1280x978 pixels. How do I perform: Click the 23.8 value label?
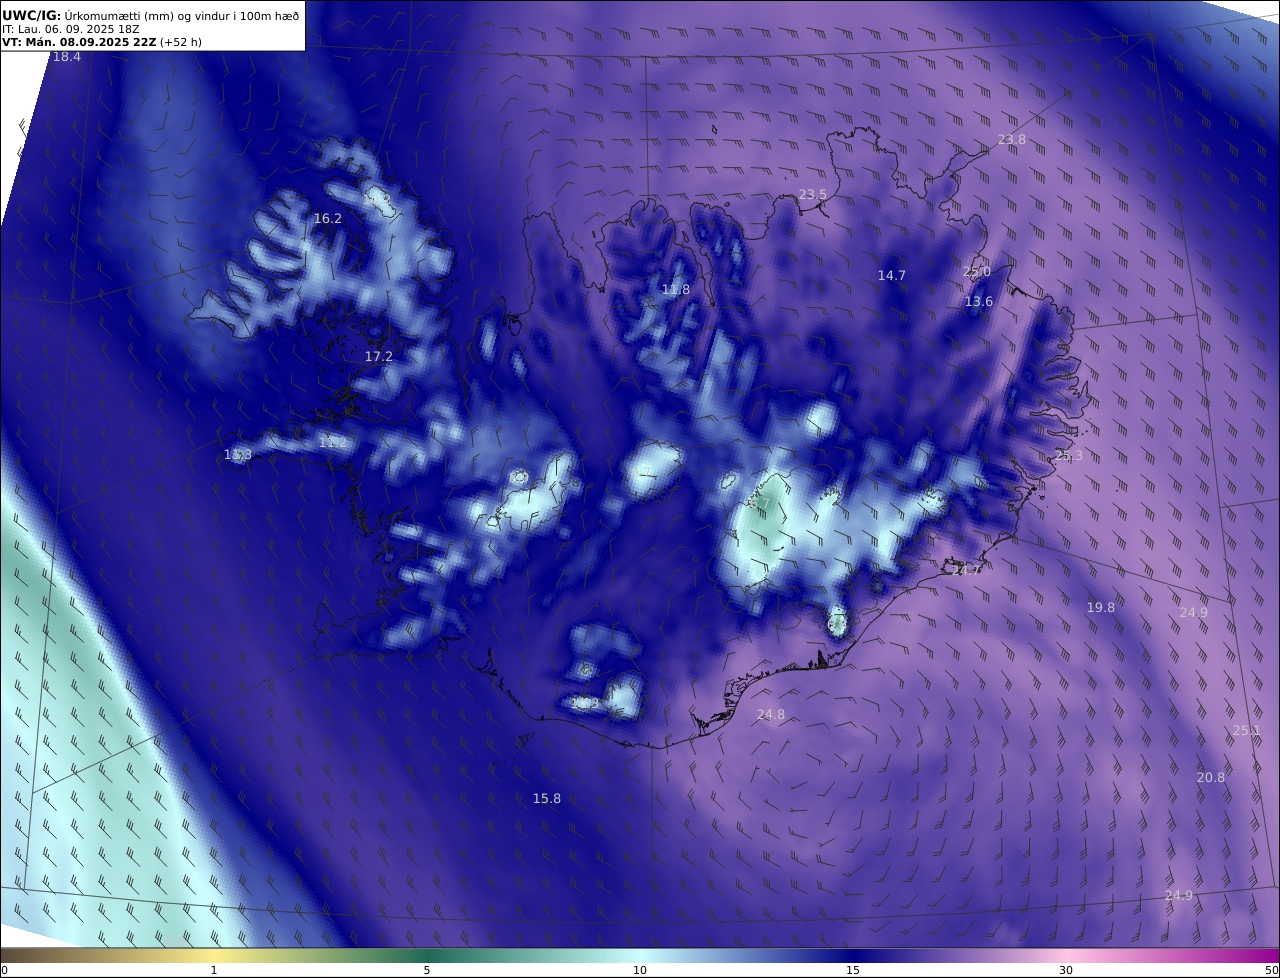1012,140
